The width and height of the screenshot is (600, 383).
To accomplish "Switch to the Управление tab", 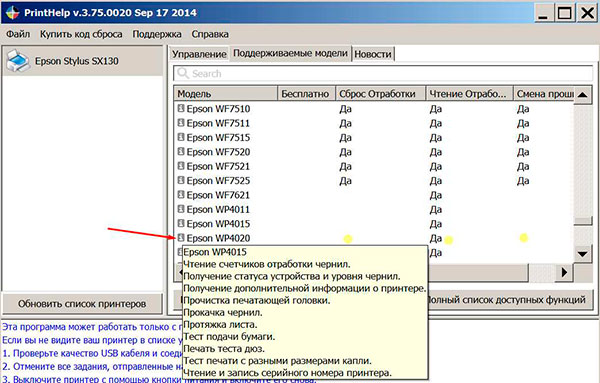I will pyautogui.click(x=199, y=54).
